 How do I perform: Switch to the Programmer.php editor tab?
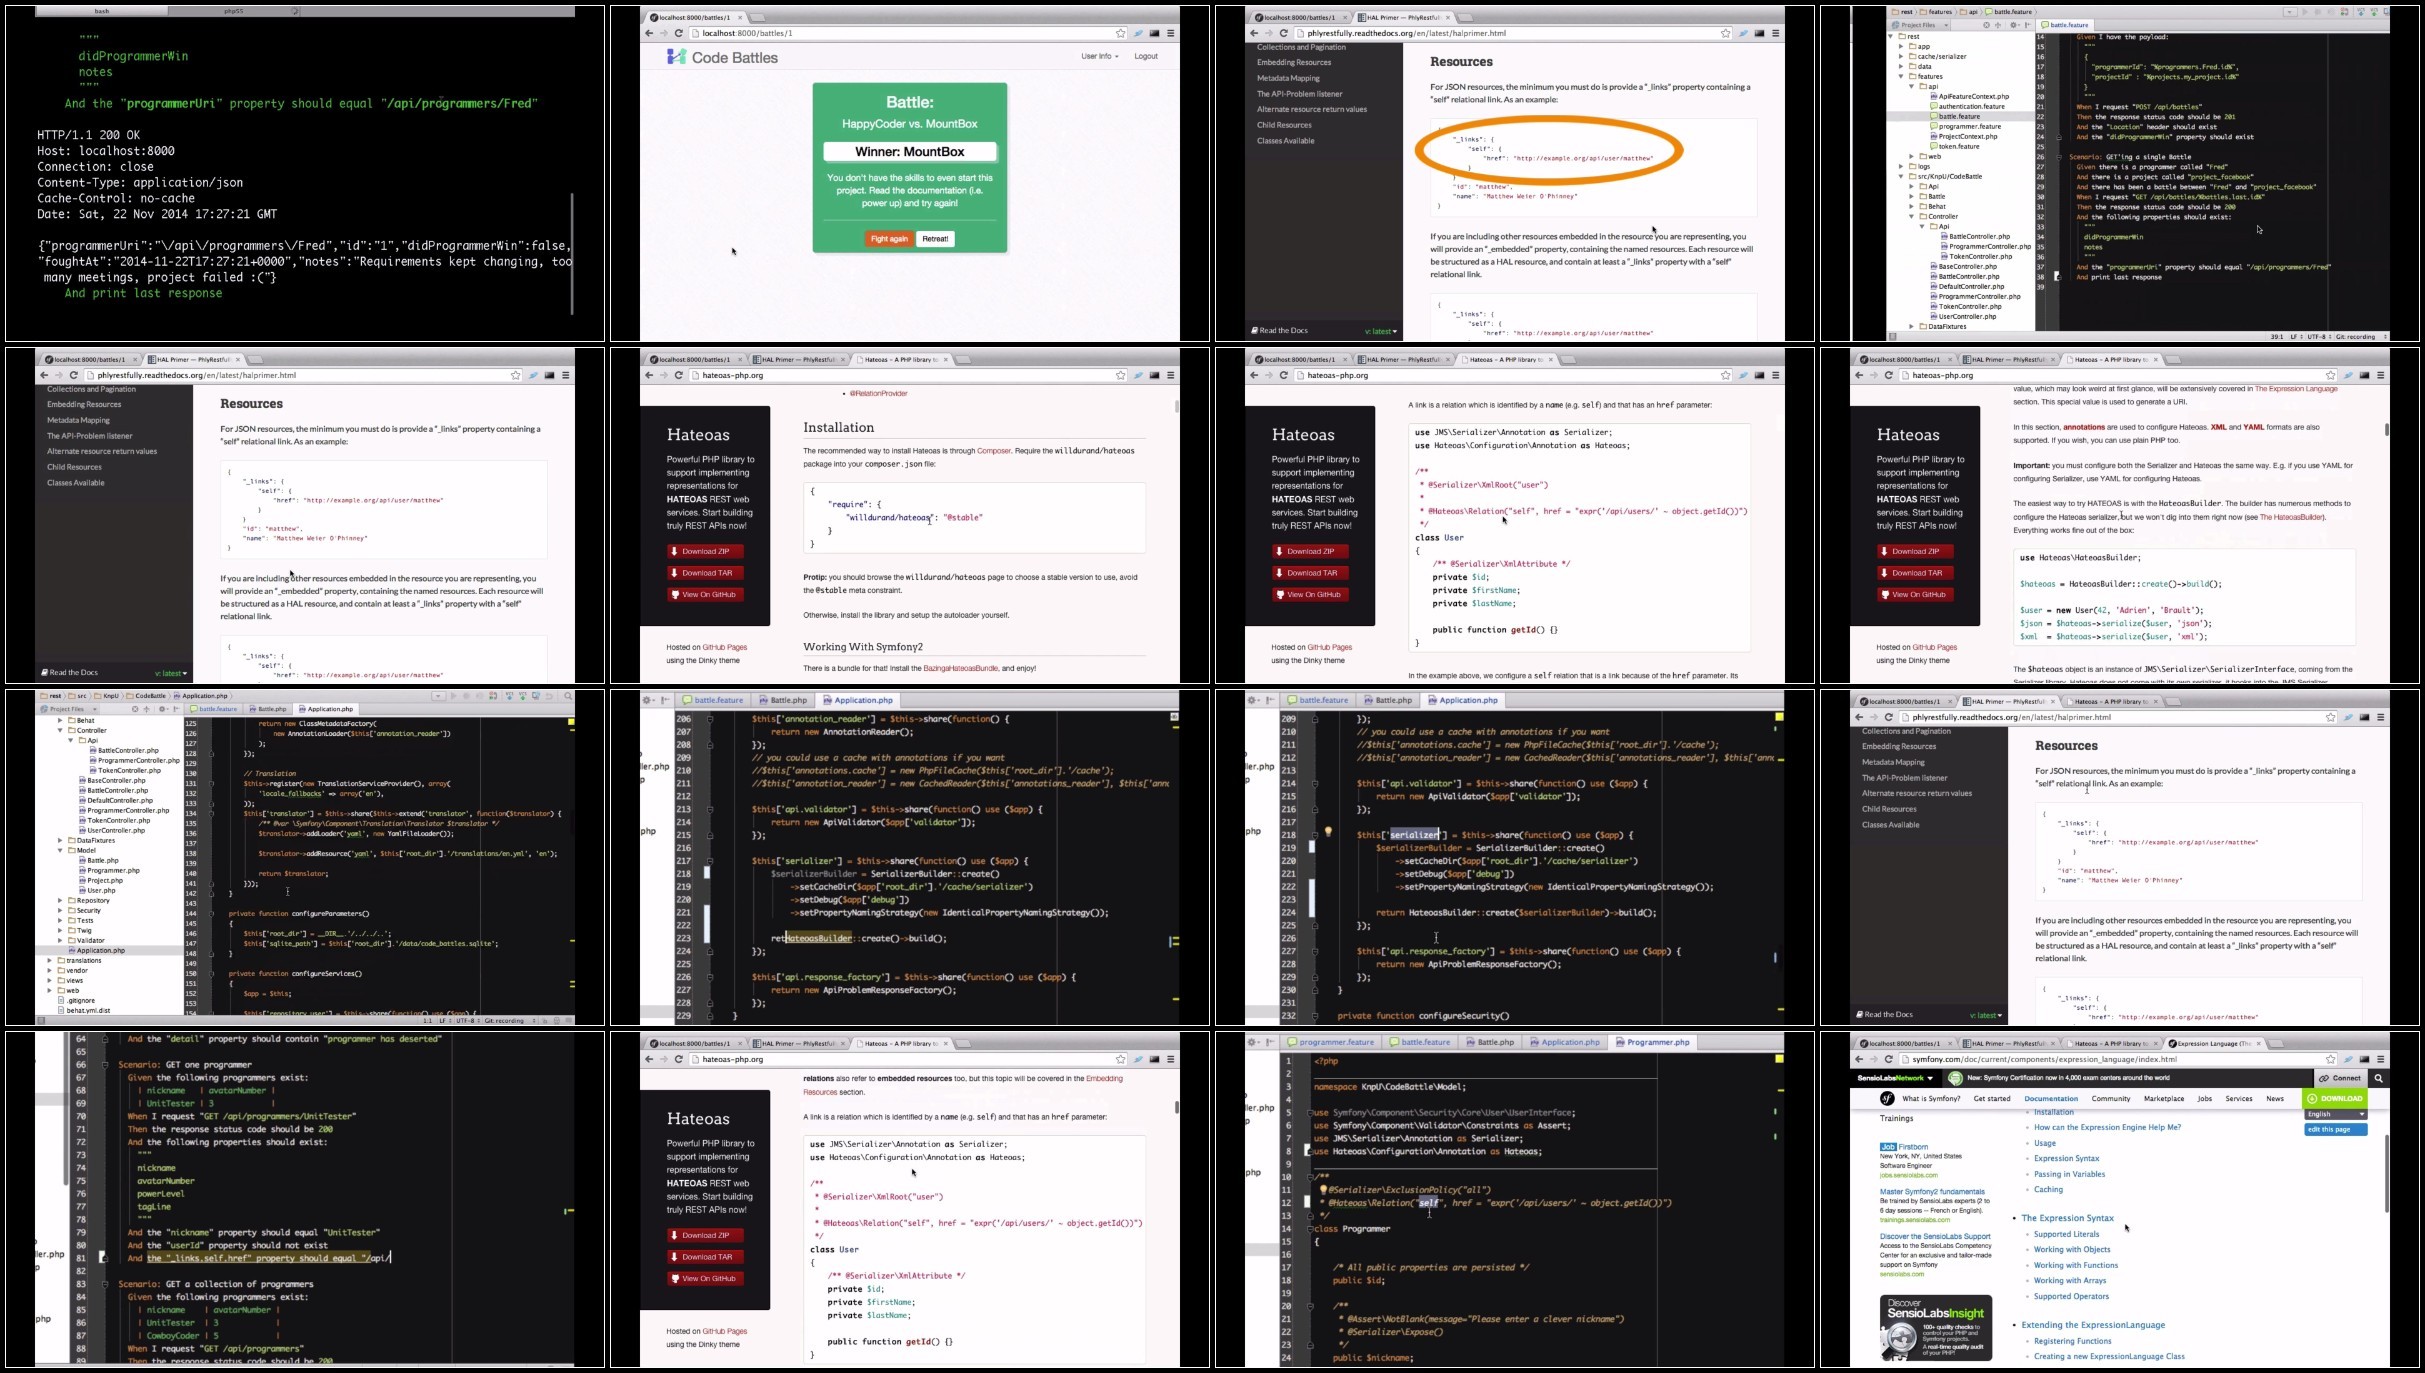tap(1653, 1042)
